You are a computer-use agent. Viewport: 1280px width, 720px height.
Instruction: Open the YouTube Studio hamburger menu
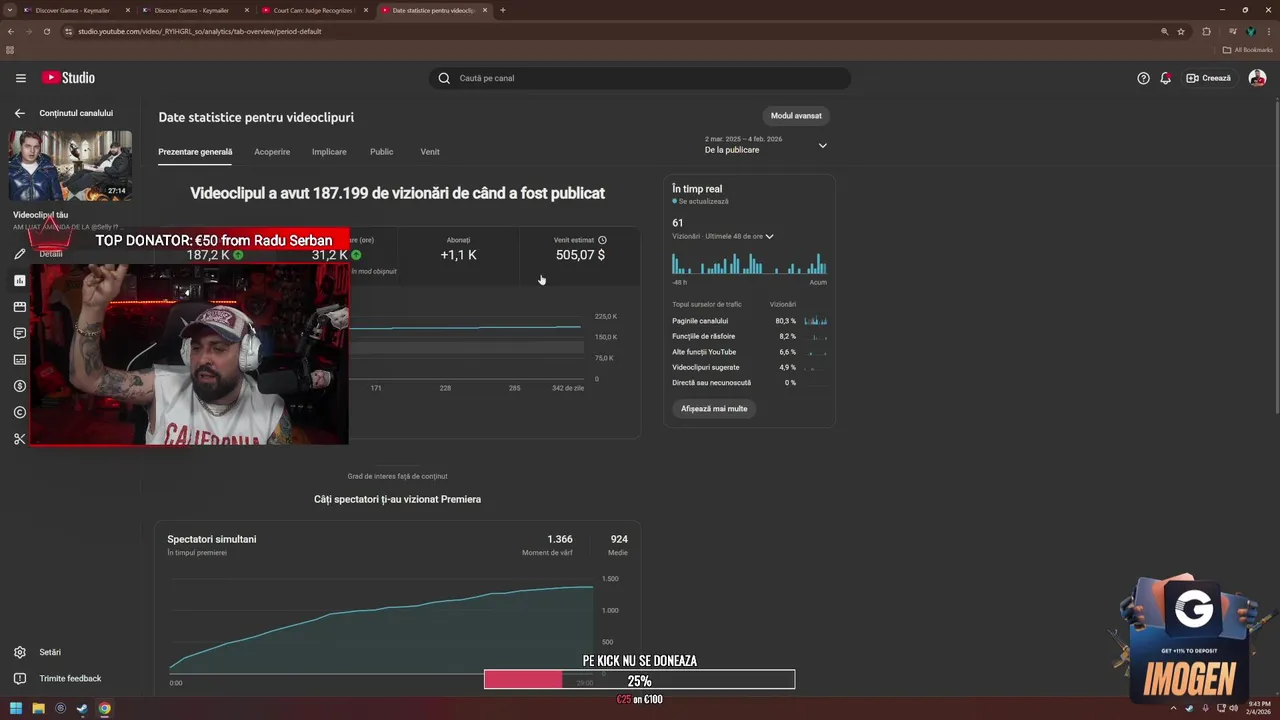(20, 78)
